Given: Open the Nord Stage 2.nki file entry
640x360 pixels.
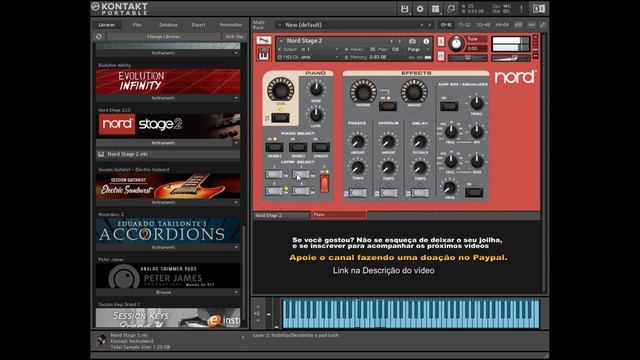Looking at the screenshot, I should tap(168, 154).
